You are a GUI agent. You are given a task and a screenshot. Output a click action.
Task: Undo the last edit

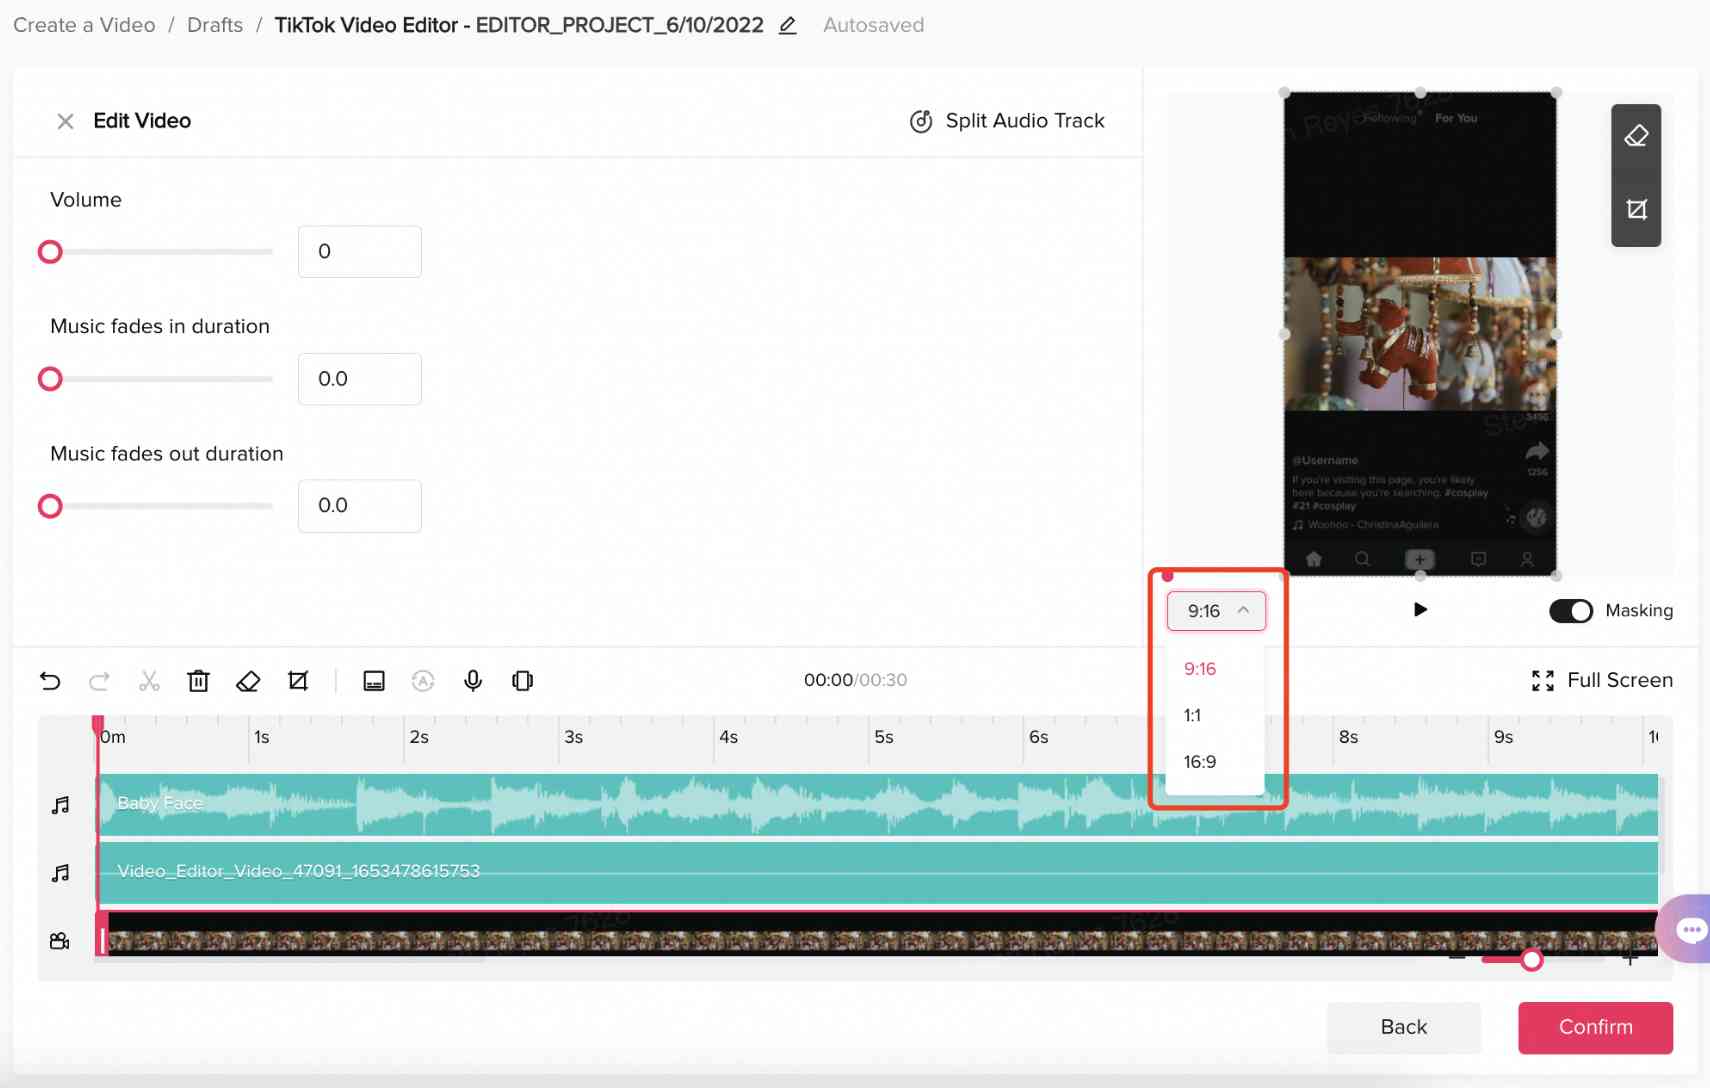pyautogui.click(x=49, y=681)
